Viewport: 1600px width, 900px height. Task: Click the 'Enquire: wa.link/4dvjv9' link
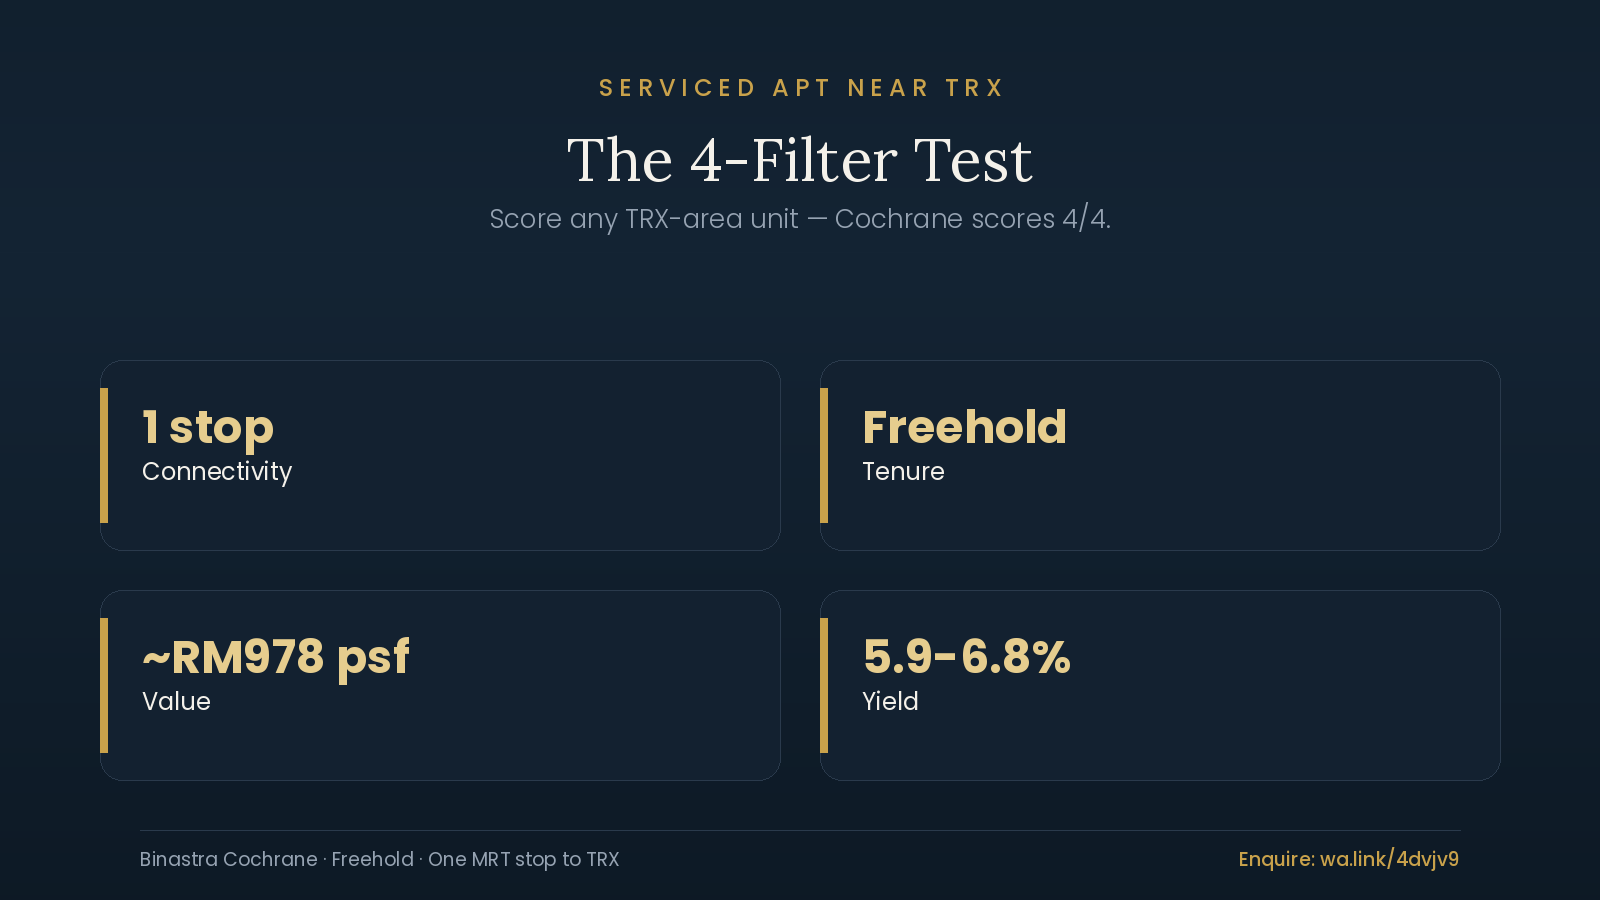click(x=1349, y=859)
